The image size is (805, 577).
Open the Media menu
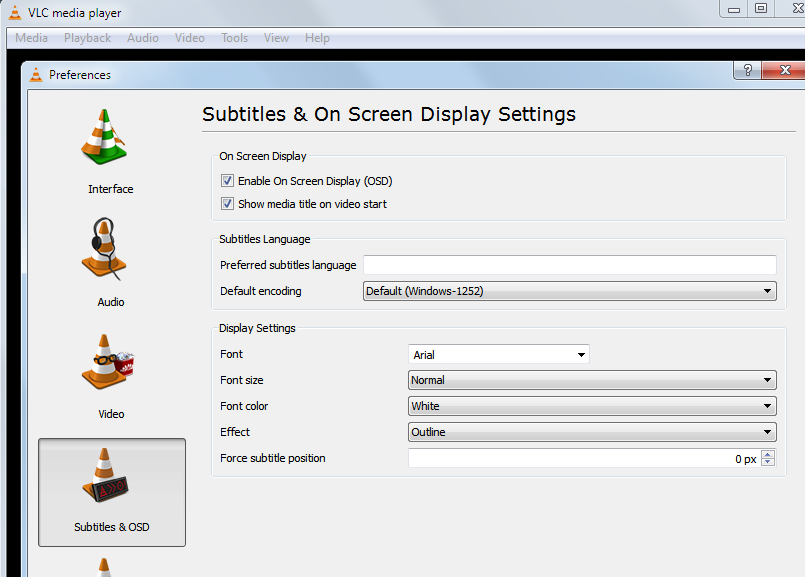pyautogui.click(x=31, y=38)
